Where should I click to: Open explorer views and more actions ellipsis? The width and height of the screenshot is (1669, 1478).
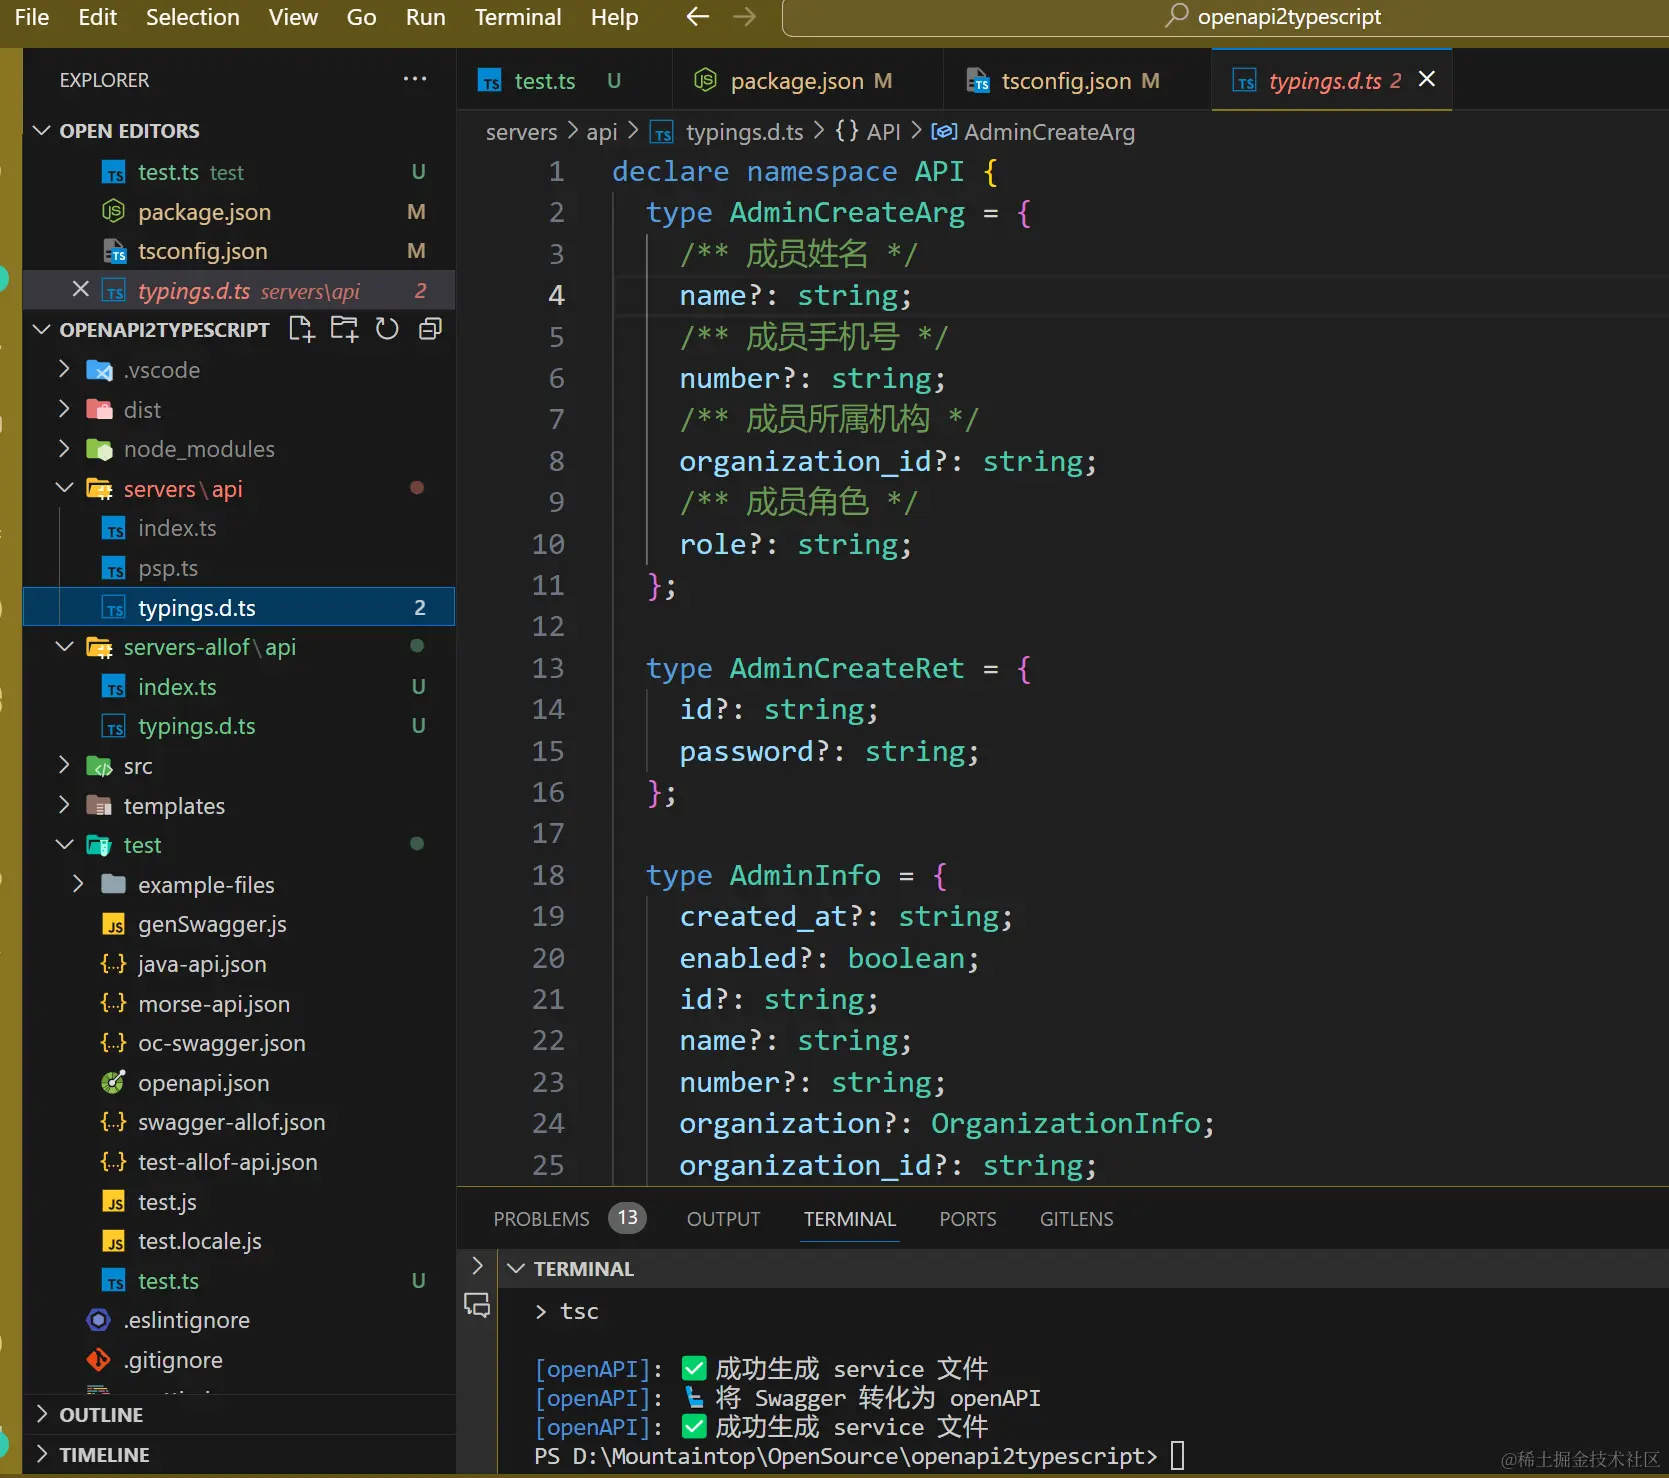coord(415,79)
